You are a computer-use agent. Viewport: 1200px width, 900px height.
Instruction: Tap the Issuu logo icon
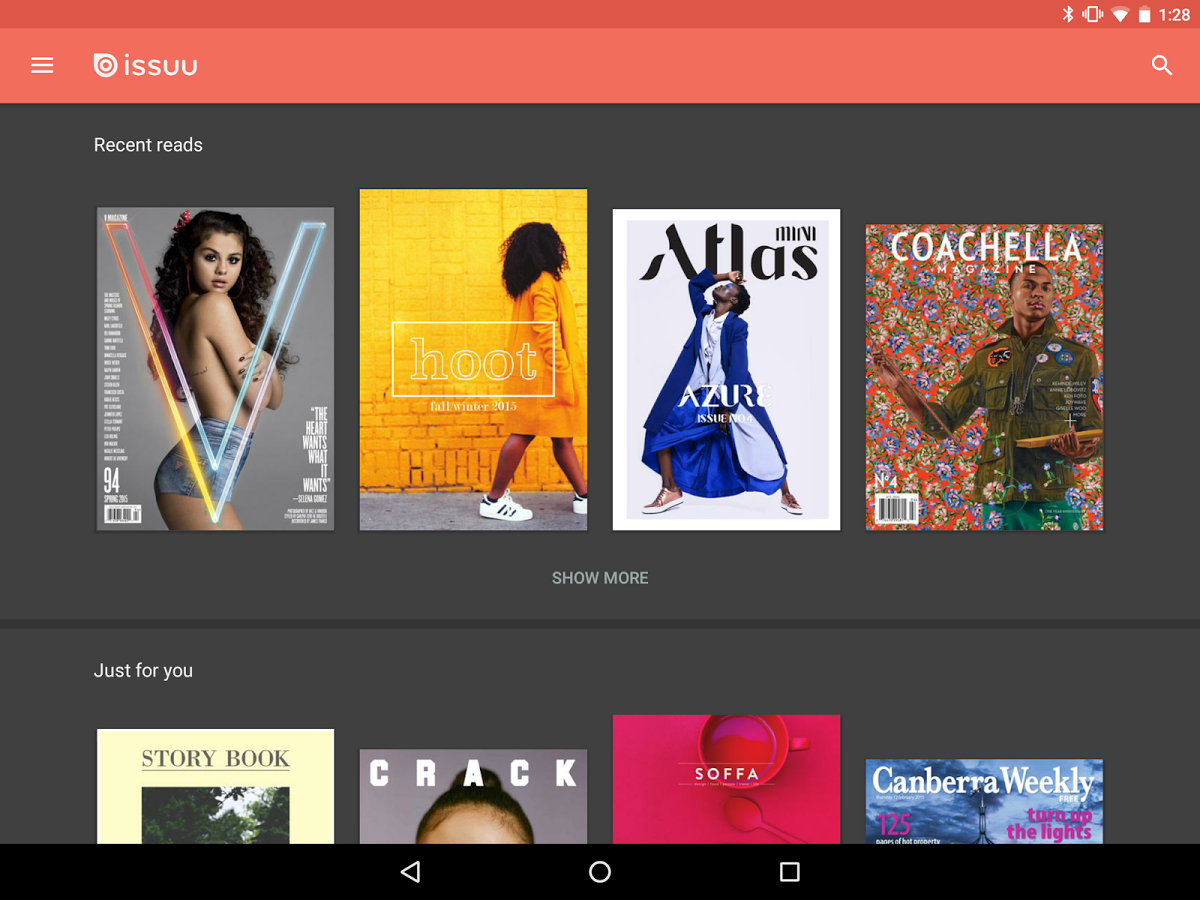tap(104, 65)
